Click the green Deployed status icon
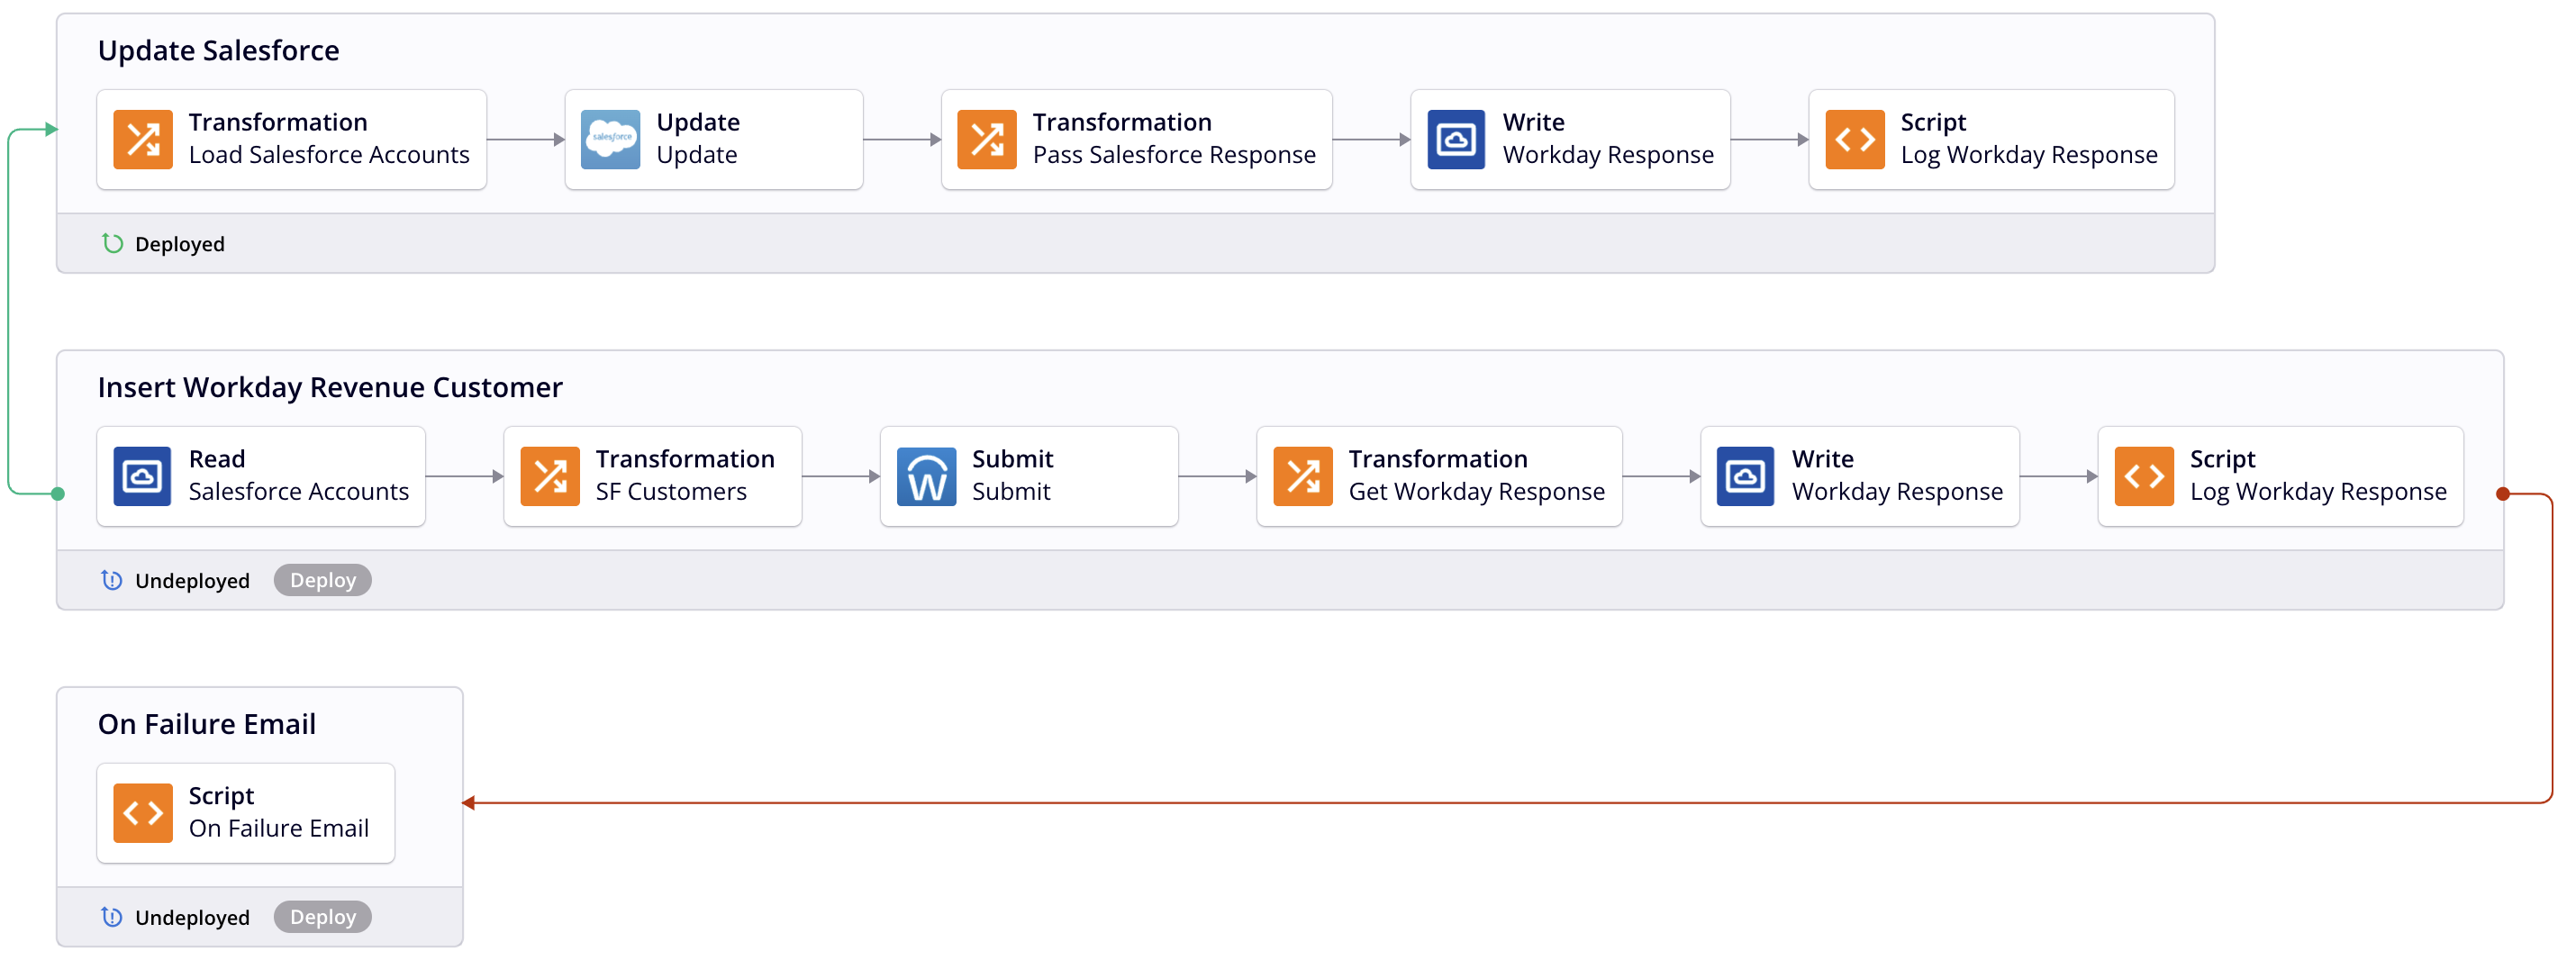 [x=113, y=244]
